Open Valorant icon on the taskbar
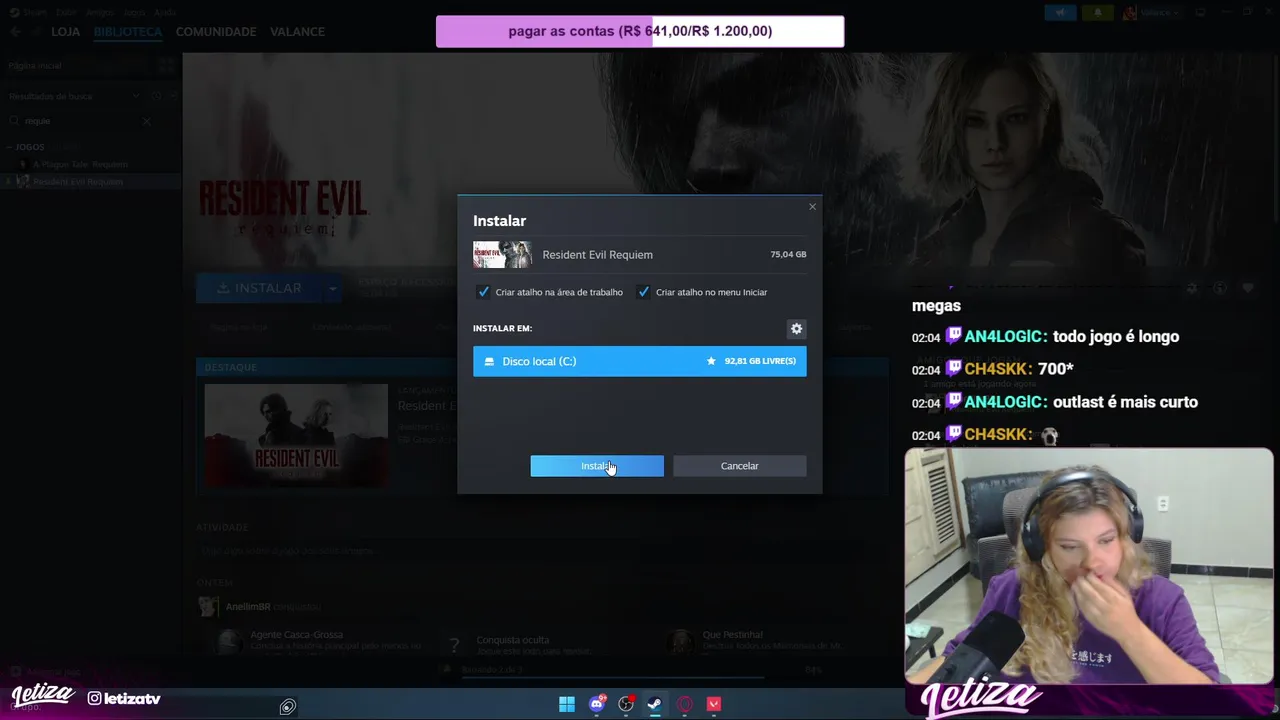This screenshot has height=720, width=1280. coord(714,704)
